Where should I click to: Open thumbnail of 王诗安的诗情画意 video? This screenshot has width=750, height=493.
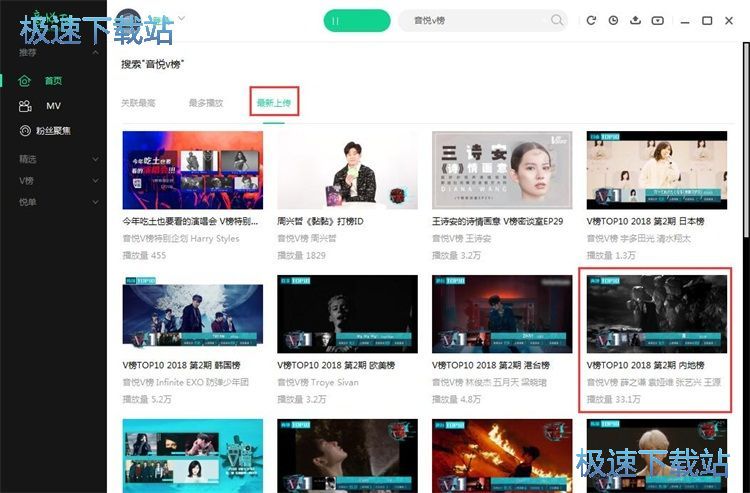[502, 170]
